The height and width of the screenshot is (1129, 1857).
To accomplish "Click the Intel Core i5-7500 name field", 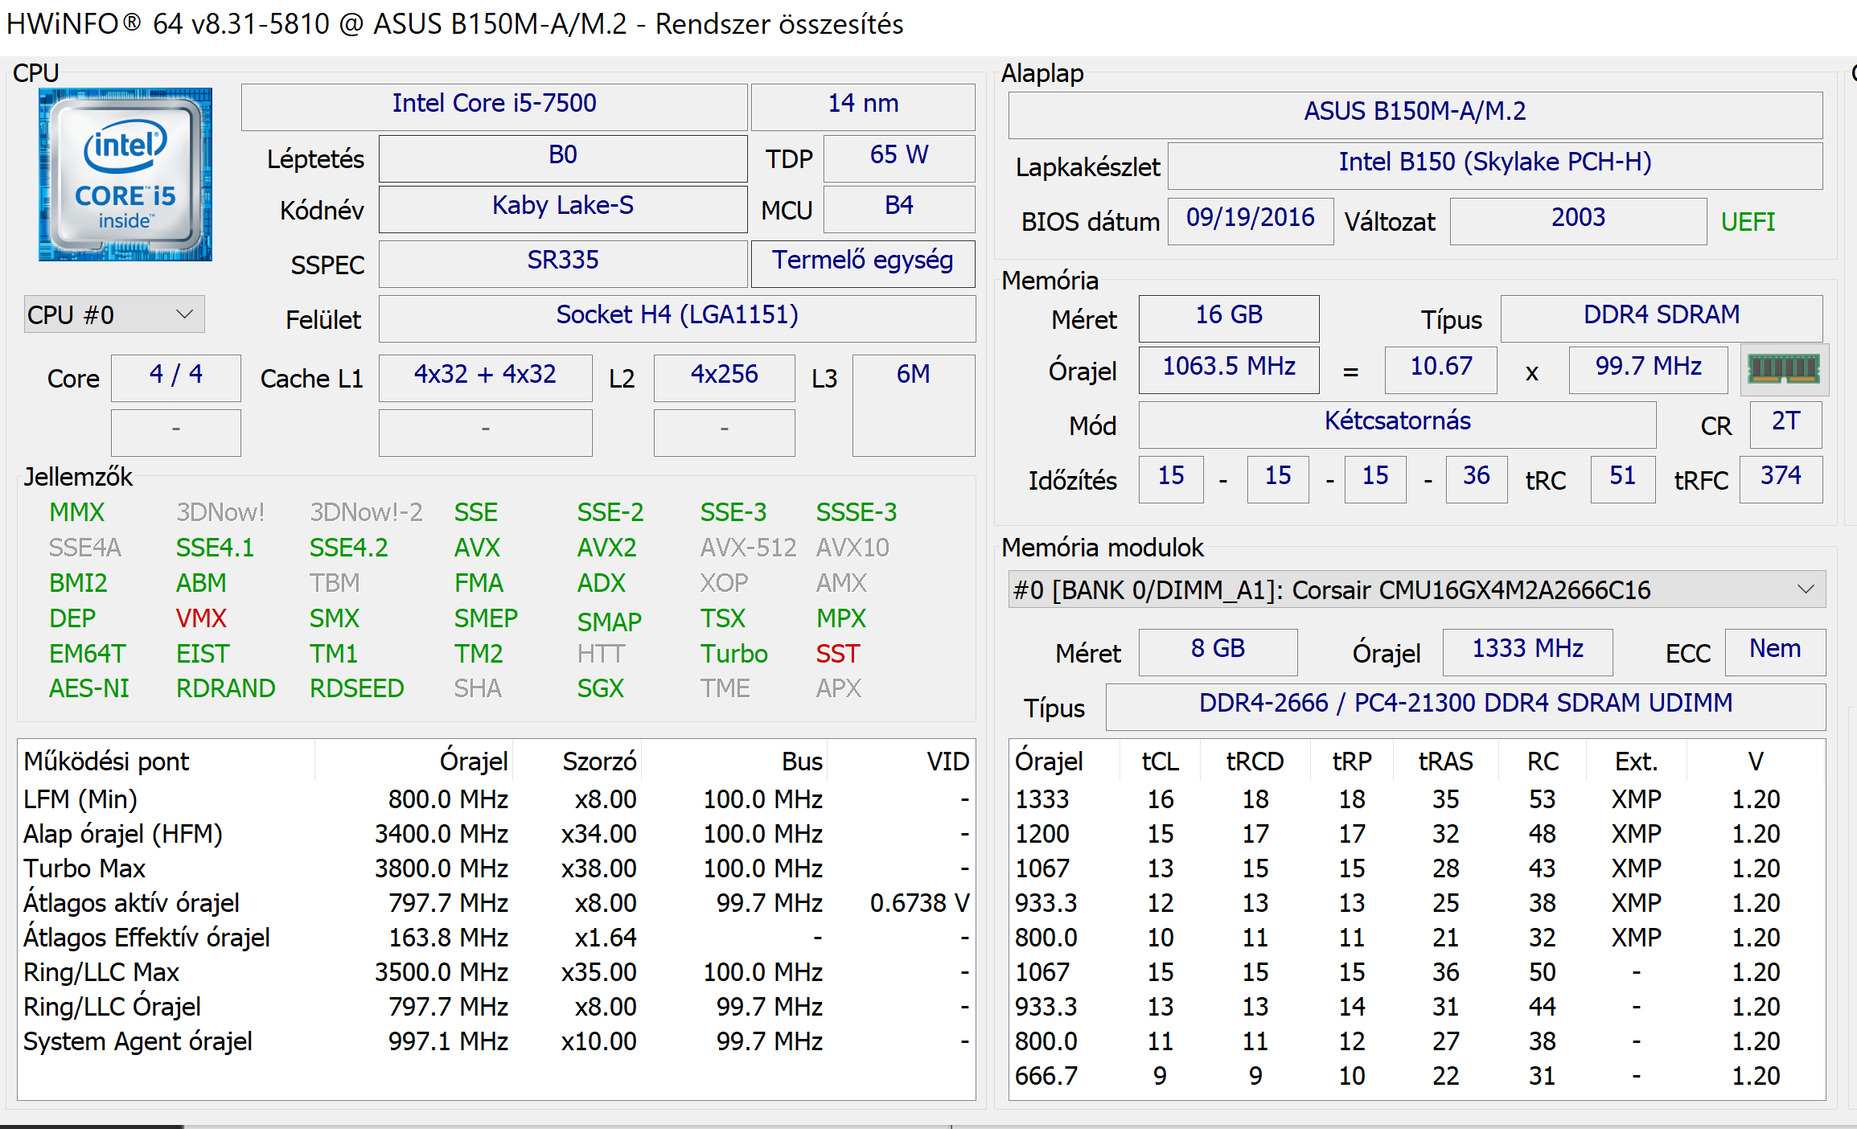I will pyautogui.click(x=494, y=104).
